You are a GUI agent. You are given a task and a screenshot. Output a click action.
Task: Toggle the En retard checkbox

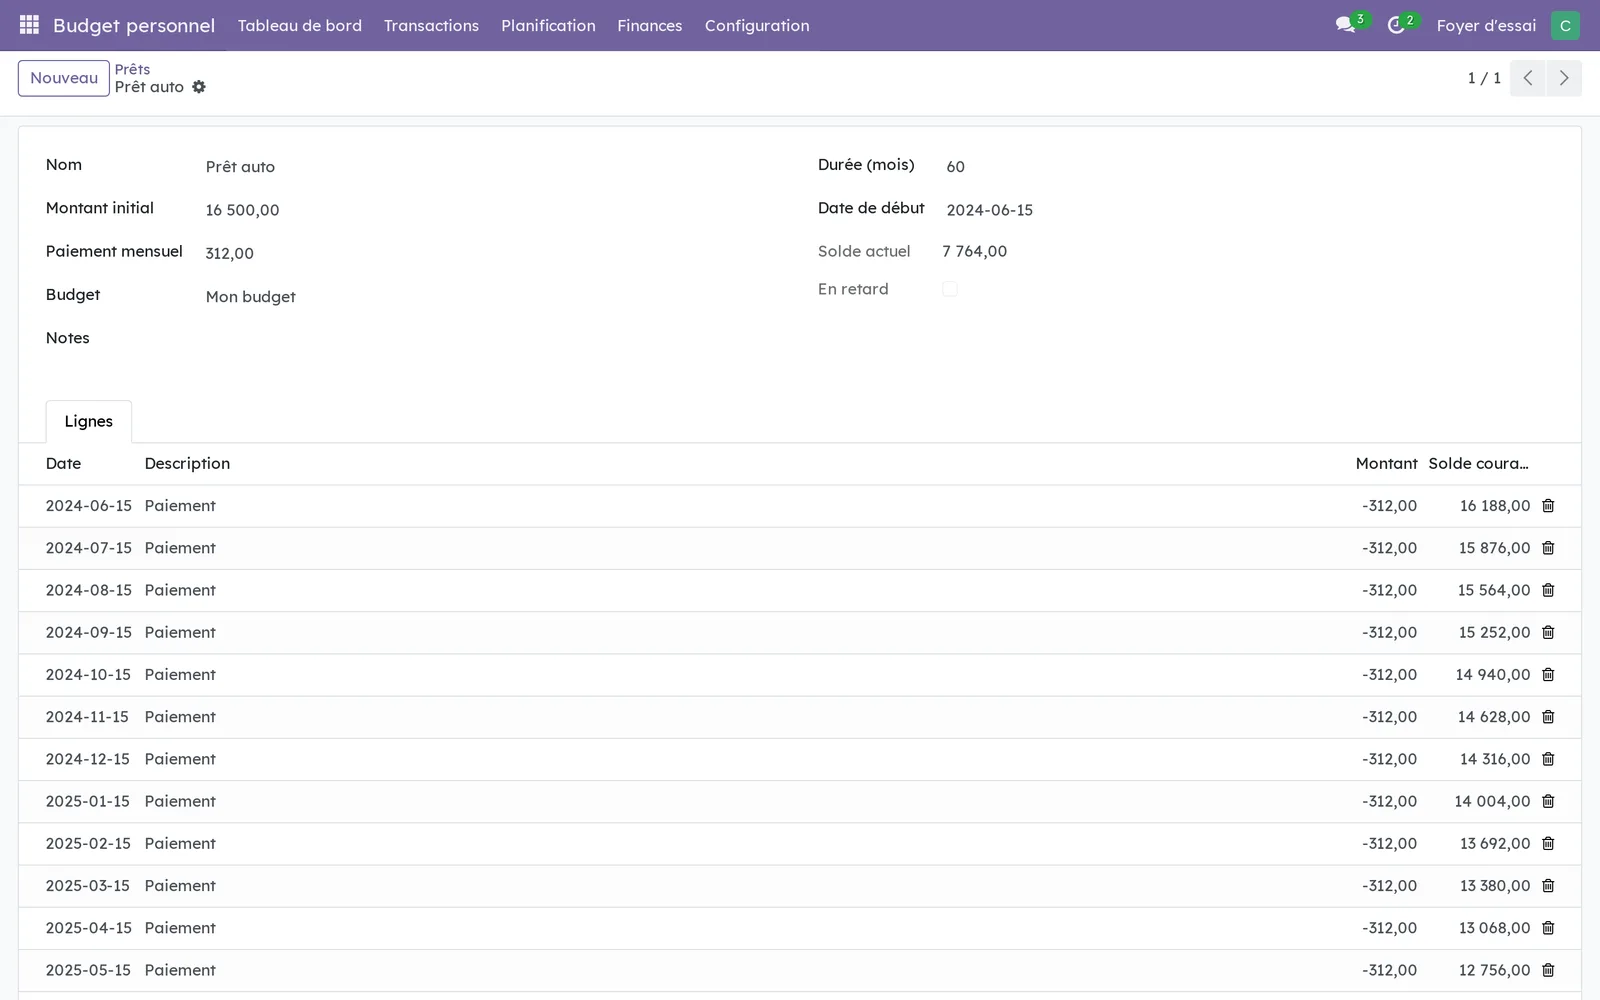[x=950, y=289]
